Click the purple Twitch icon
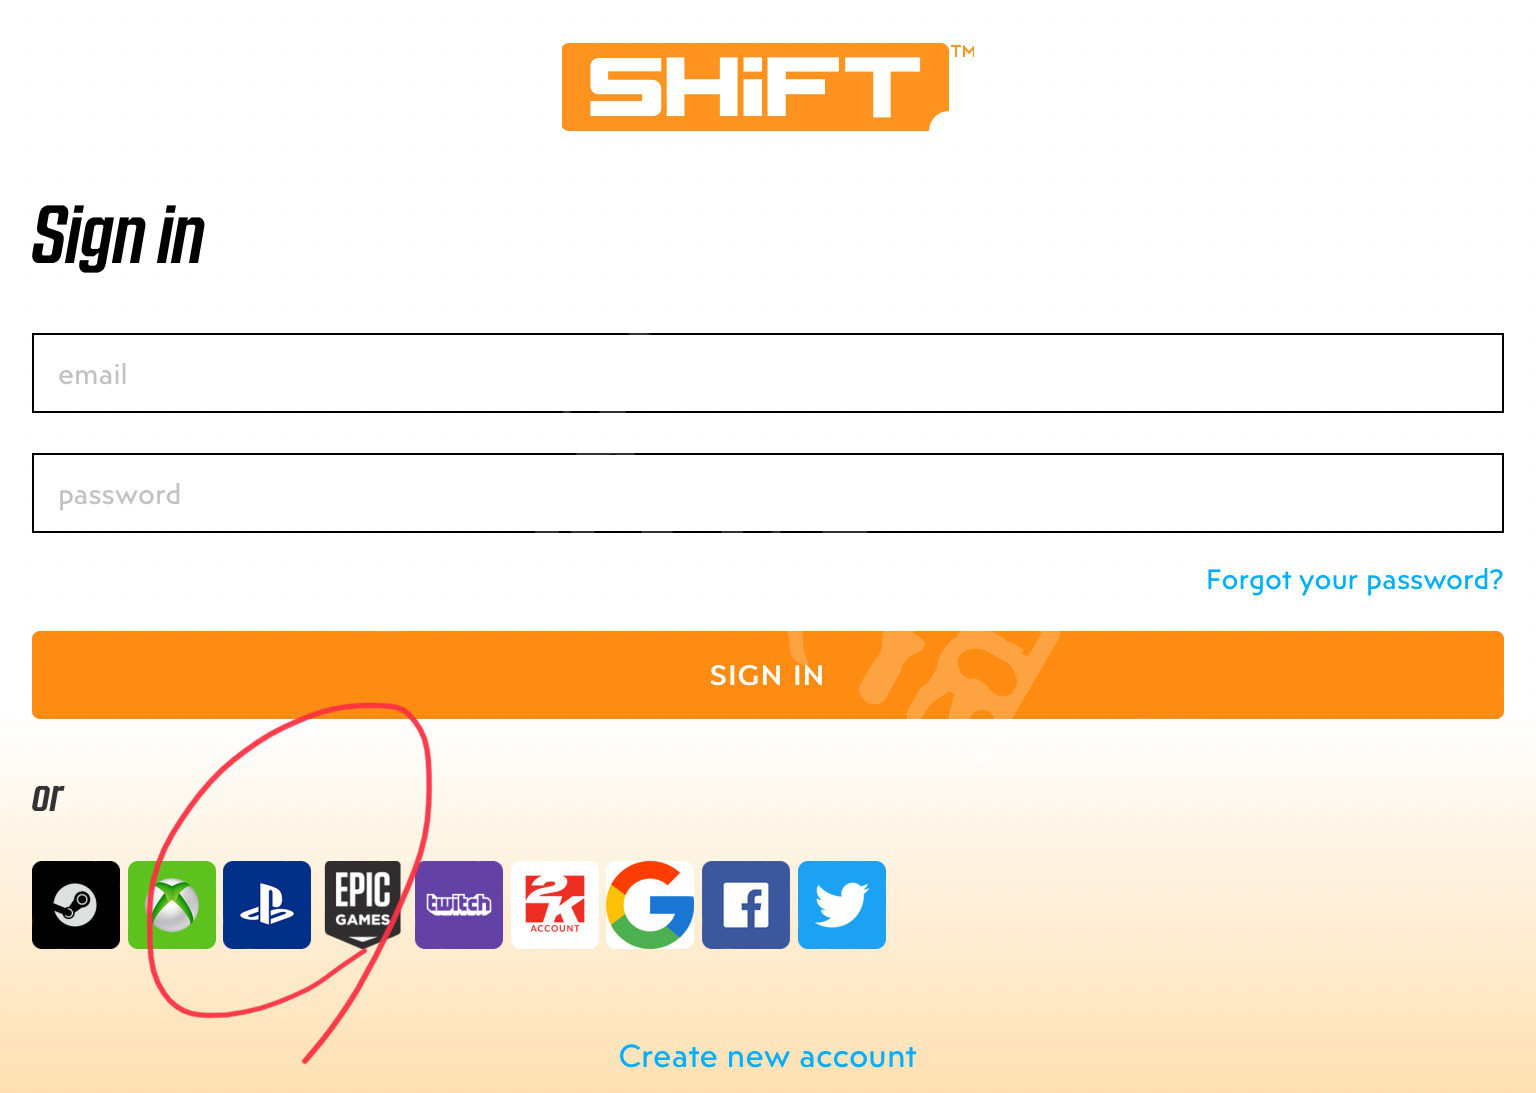 459,905
